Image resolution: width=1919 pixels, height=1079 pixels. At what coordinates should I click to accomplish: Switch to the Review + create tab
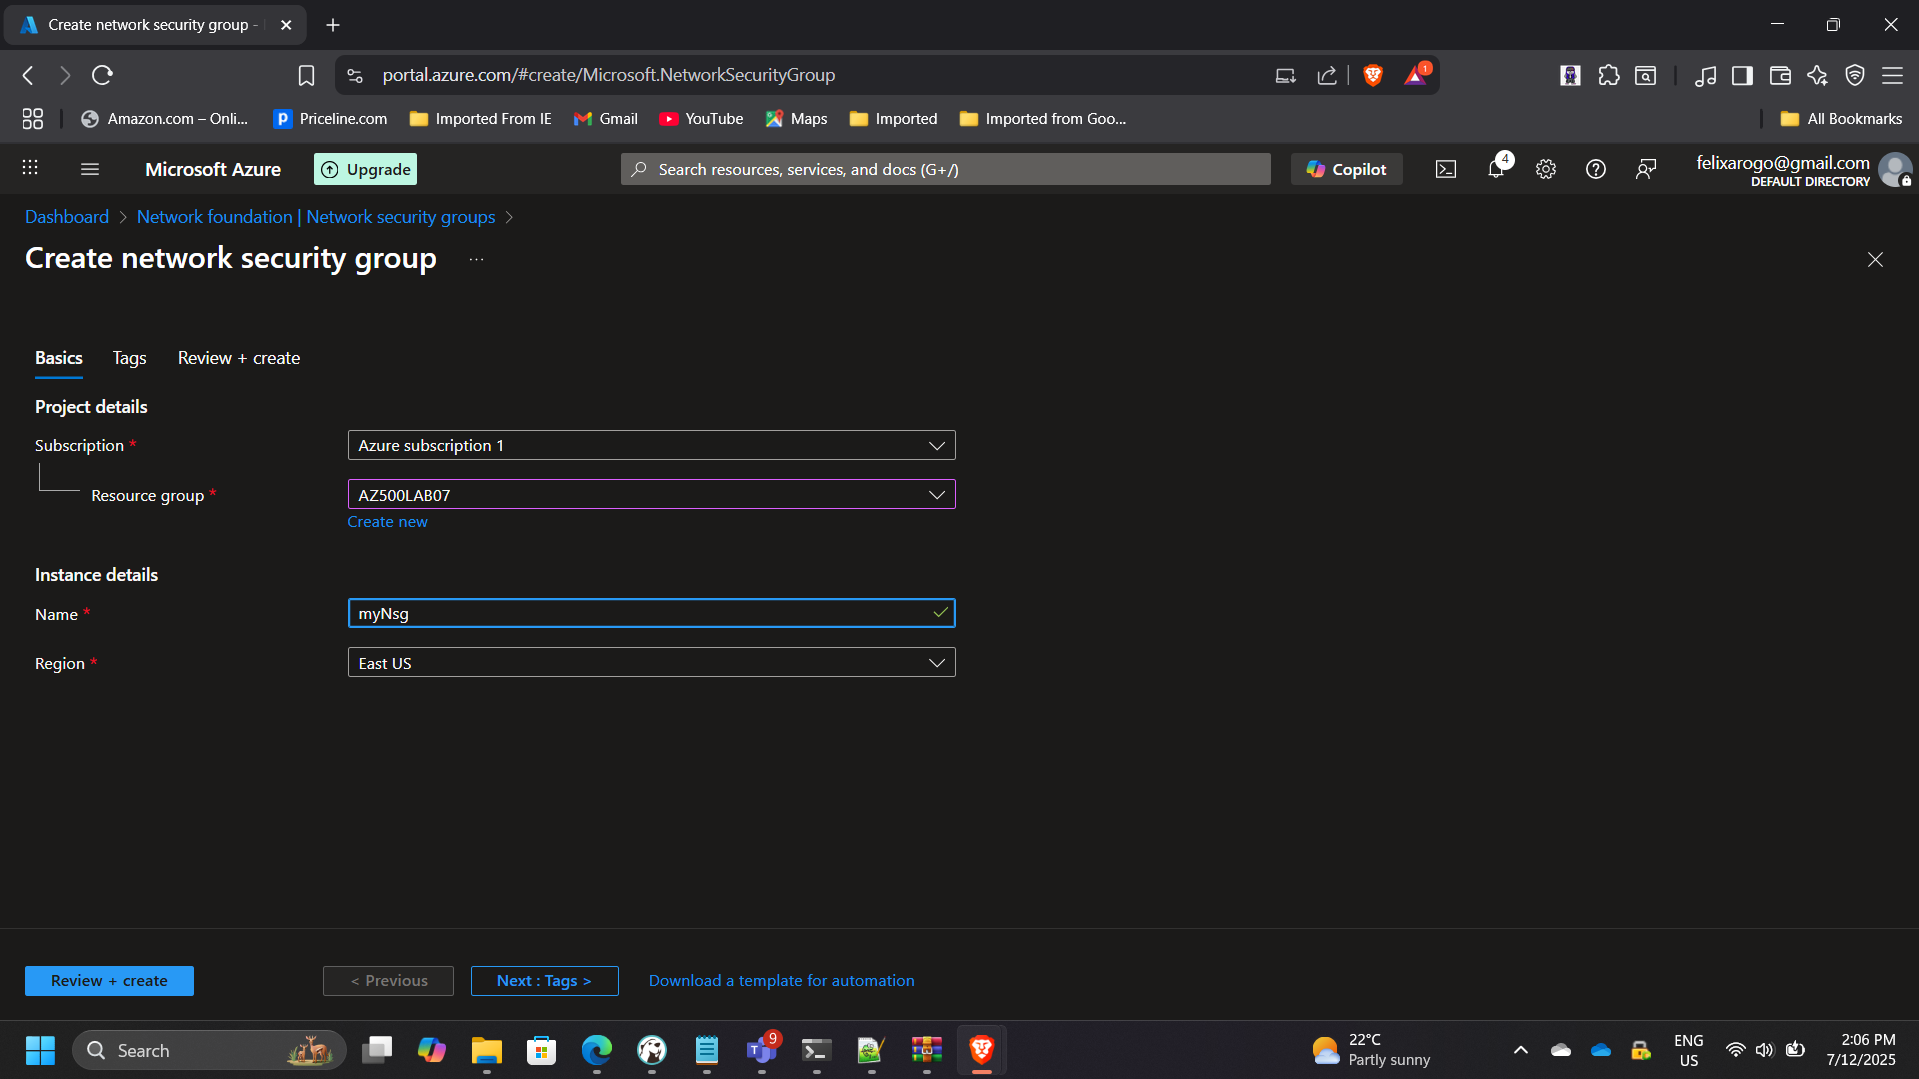[x=238, y=358]
